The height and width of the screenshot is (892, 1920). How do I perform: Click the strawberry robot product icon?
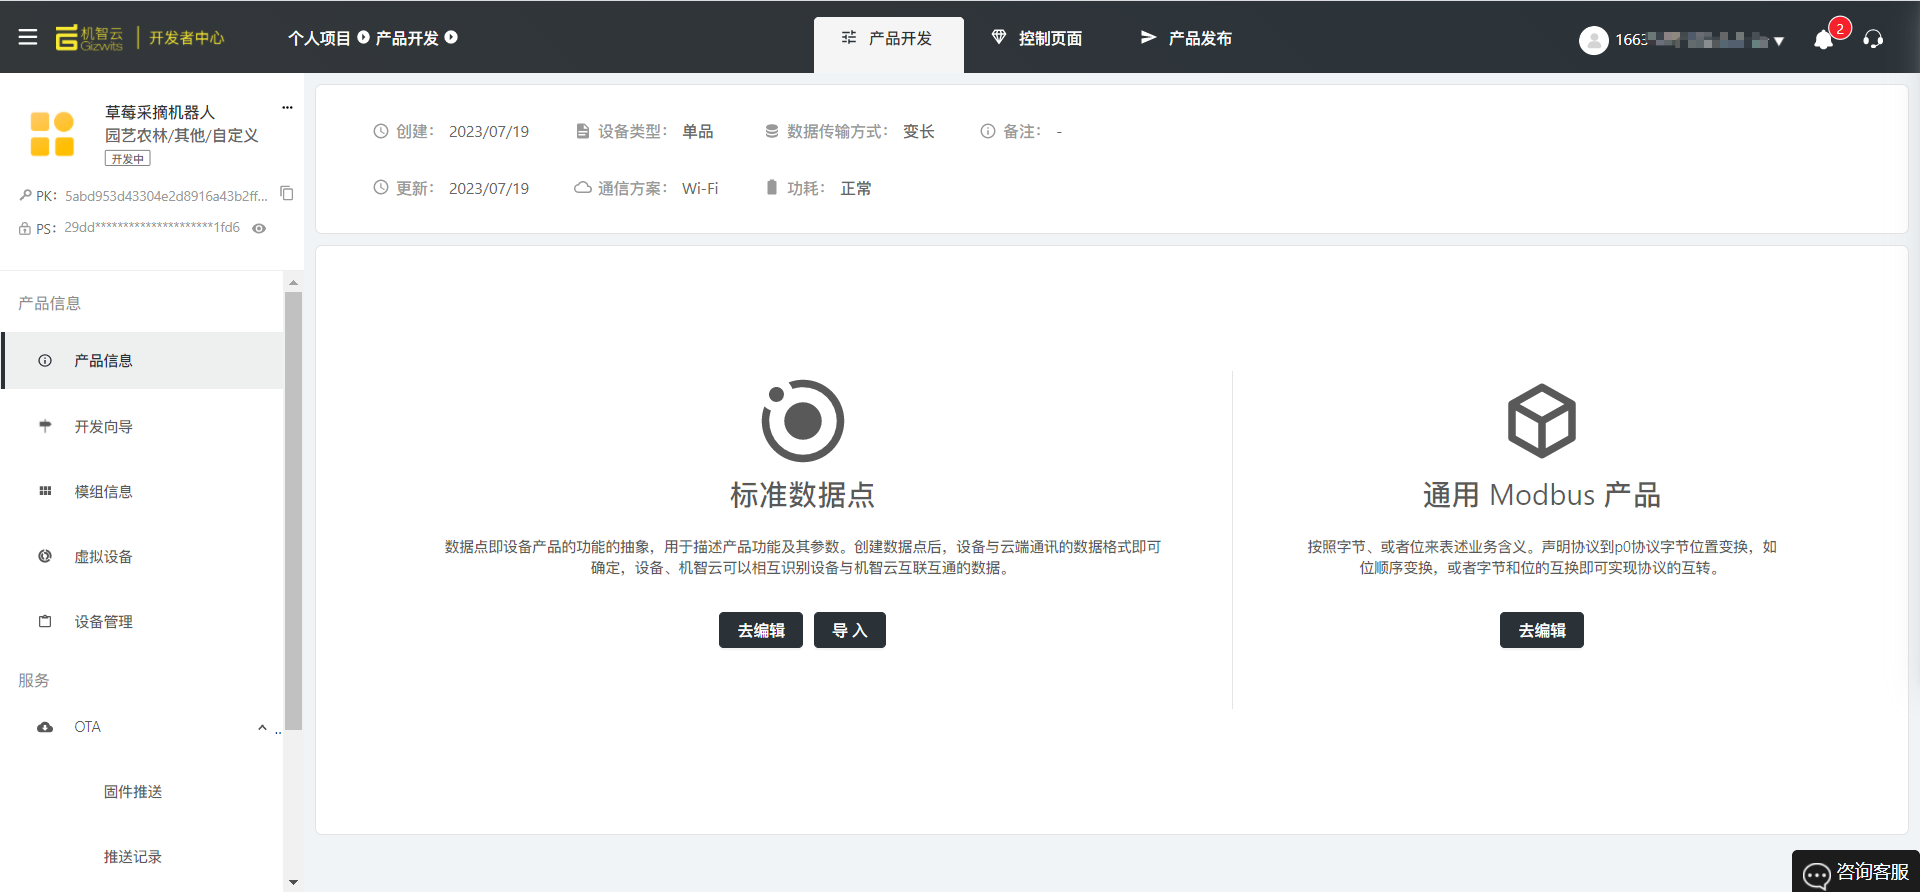[52, 134]
